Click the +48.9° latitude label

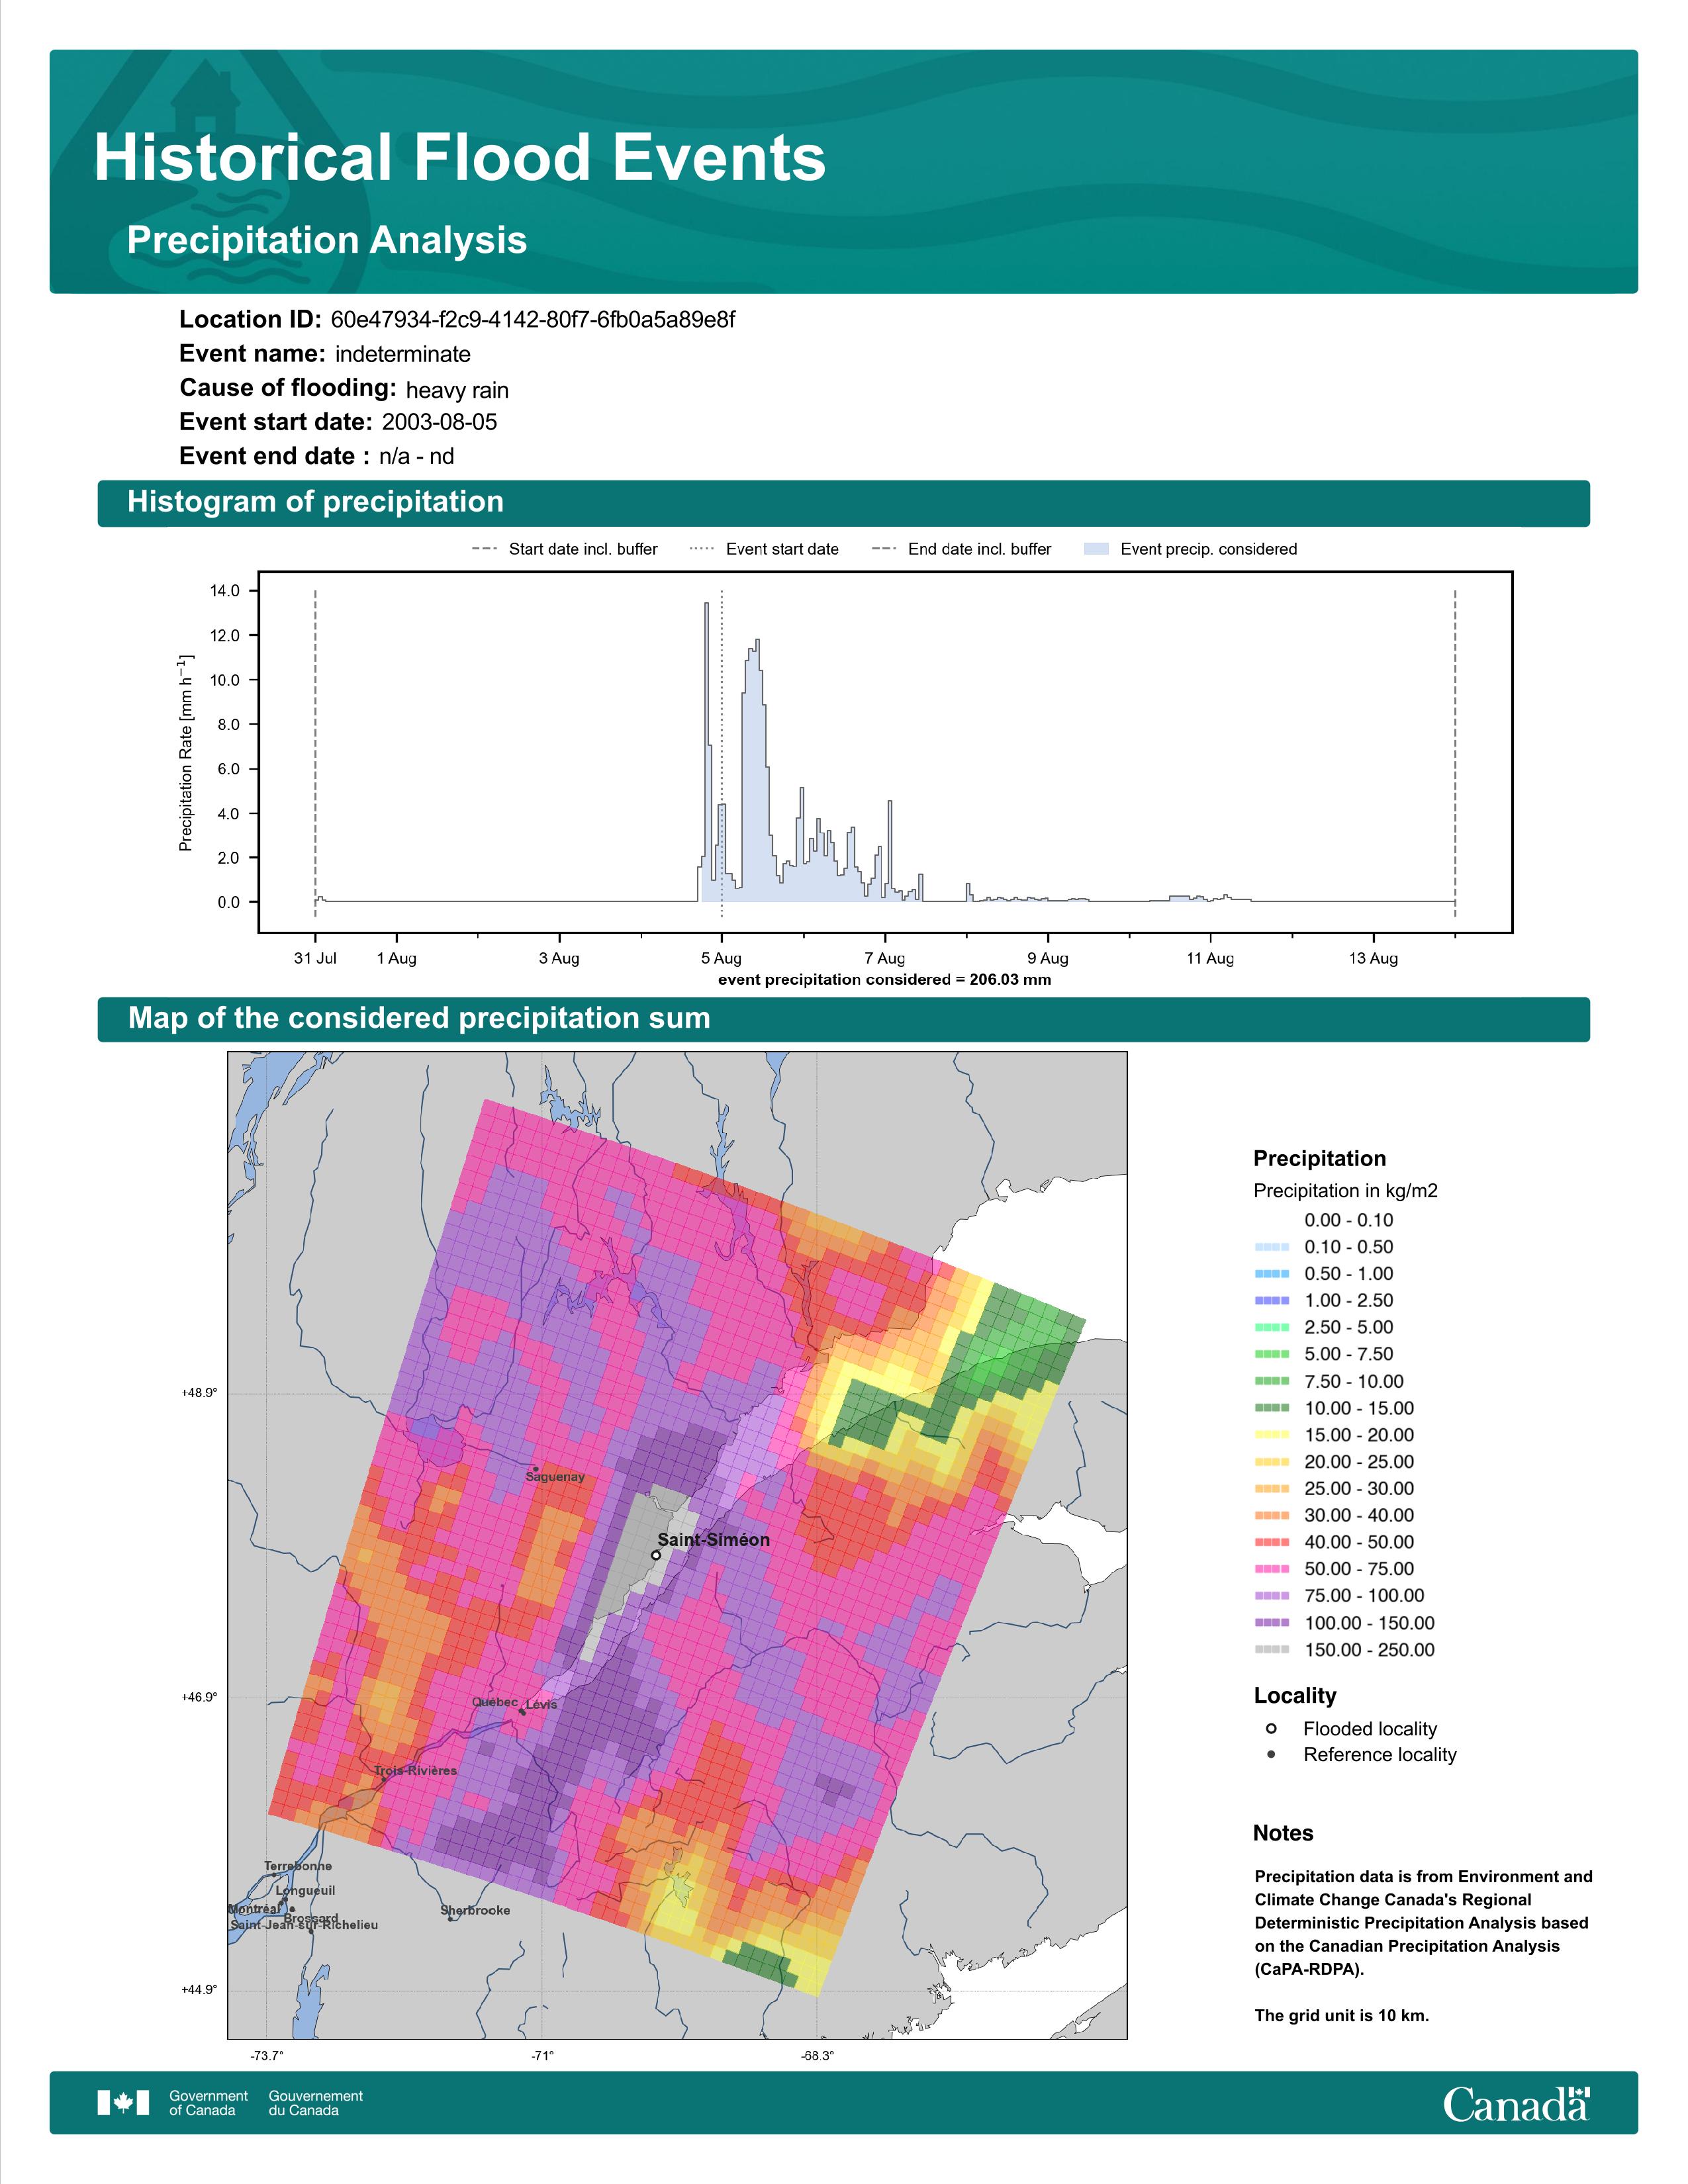click(199, 1393)
